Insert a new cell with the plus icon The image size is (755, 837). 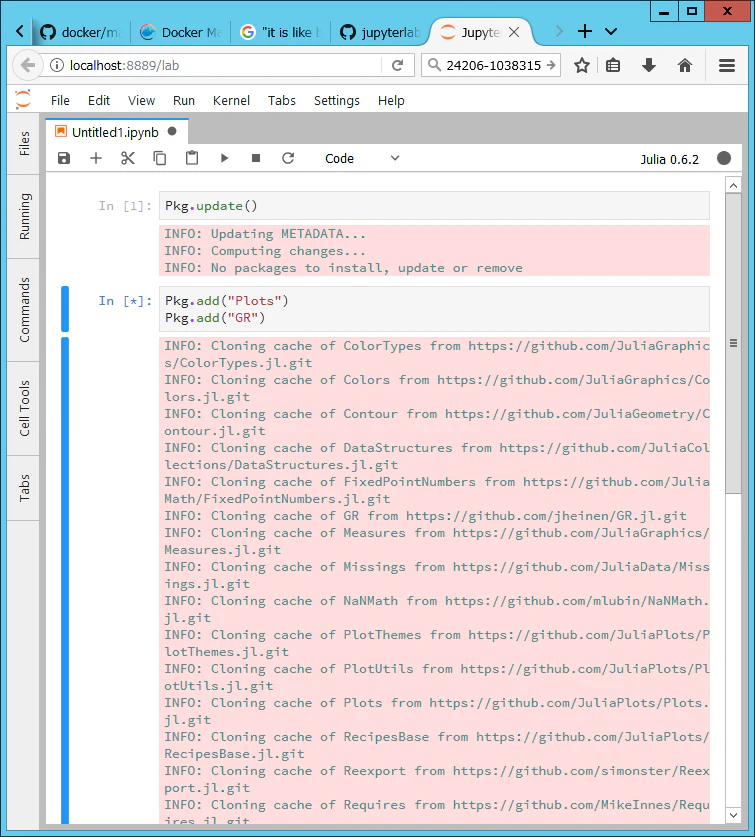coord(96,158)
